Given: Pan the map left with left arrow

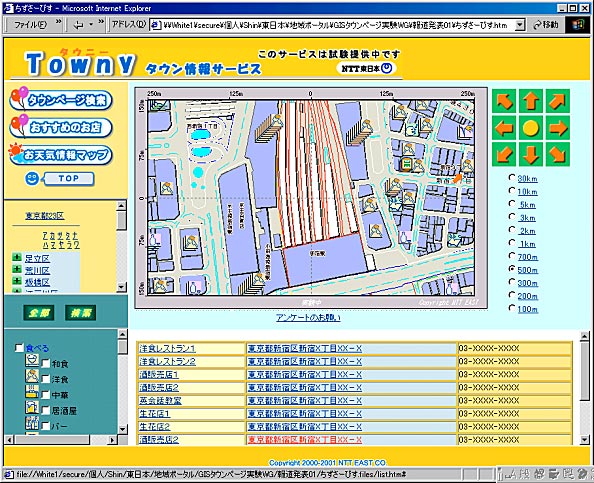Looking at the screenshot, I should tap(504, 128).
